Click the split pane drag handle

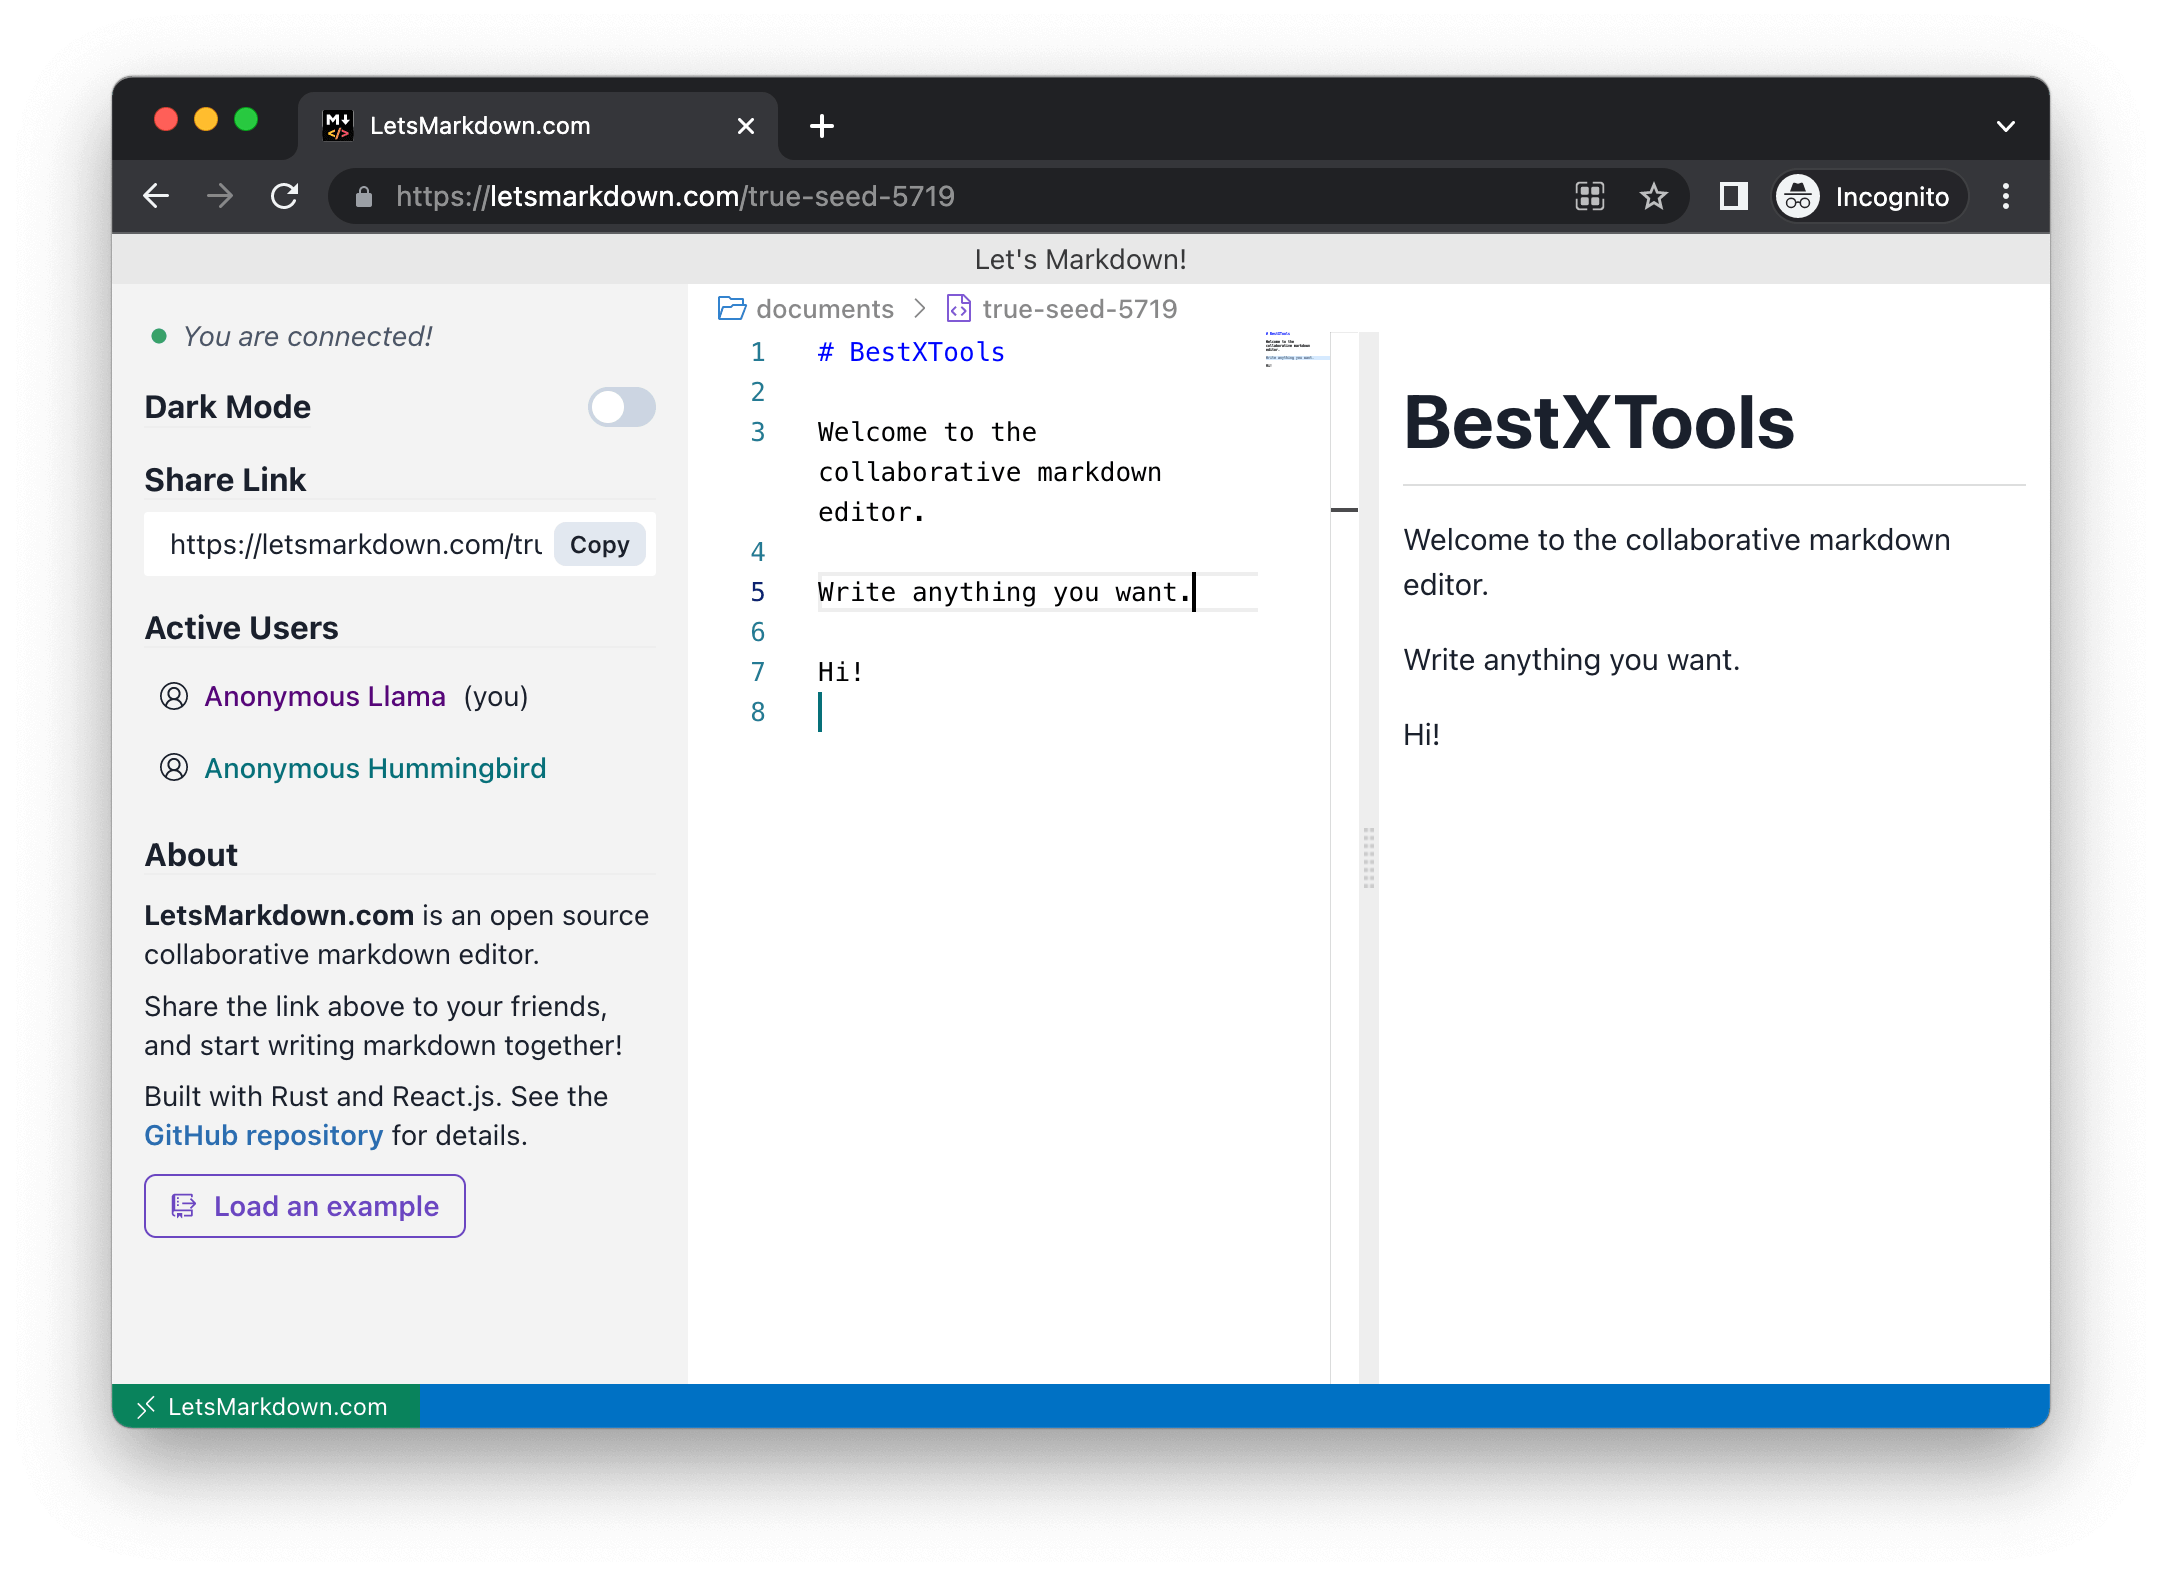(x=1369, y=857)
